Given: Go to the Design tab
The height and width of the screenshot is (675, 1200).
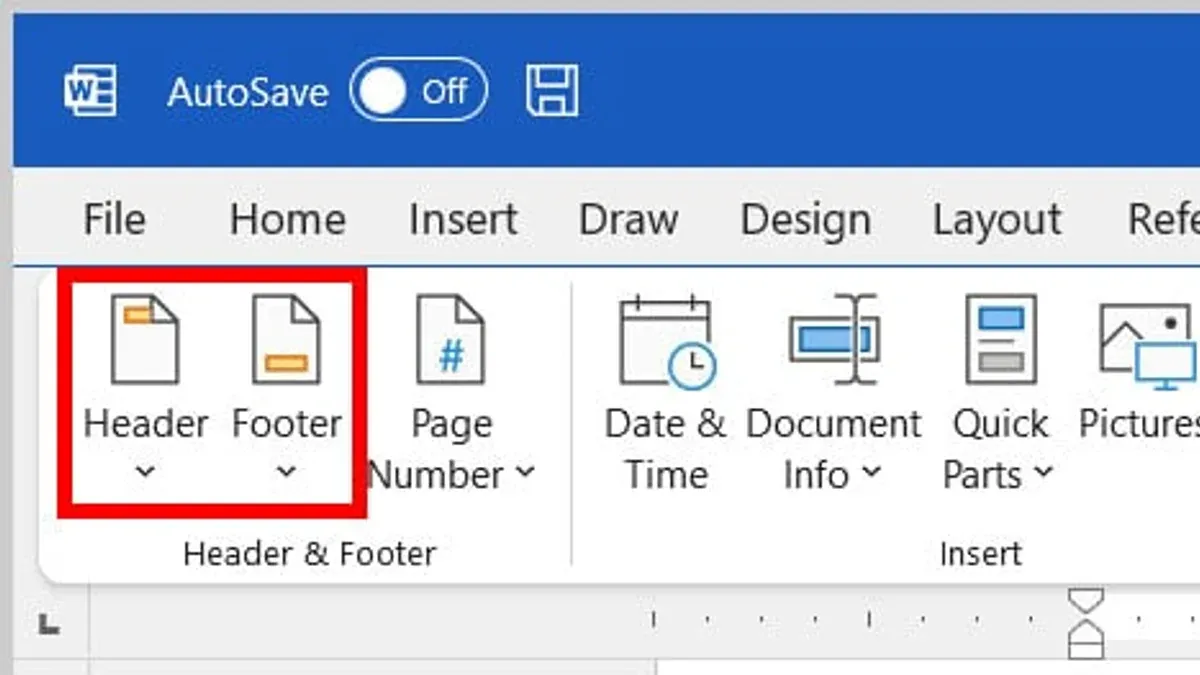Looking at the screenshot, I should (806, 219).
